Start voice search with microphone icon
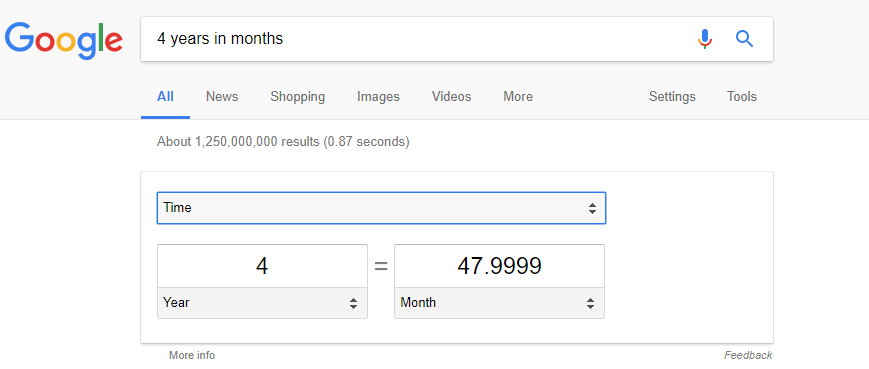Image resolution: width=869 pixels, height=369 pixels. pyautogui.click(x=704, y=39)
